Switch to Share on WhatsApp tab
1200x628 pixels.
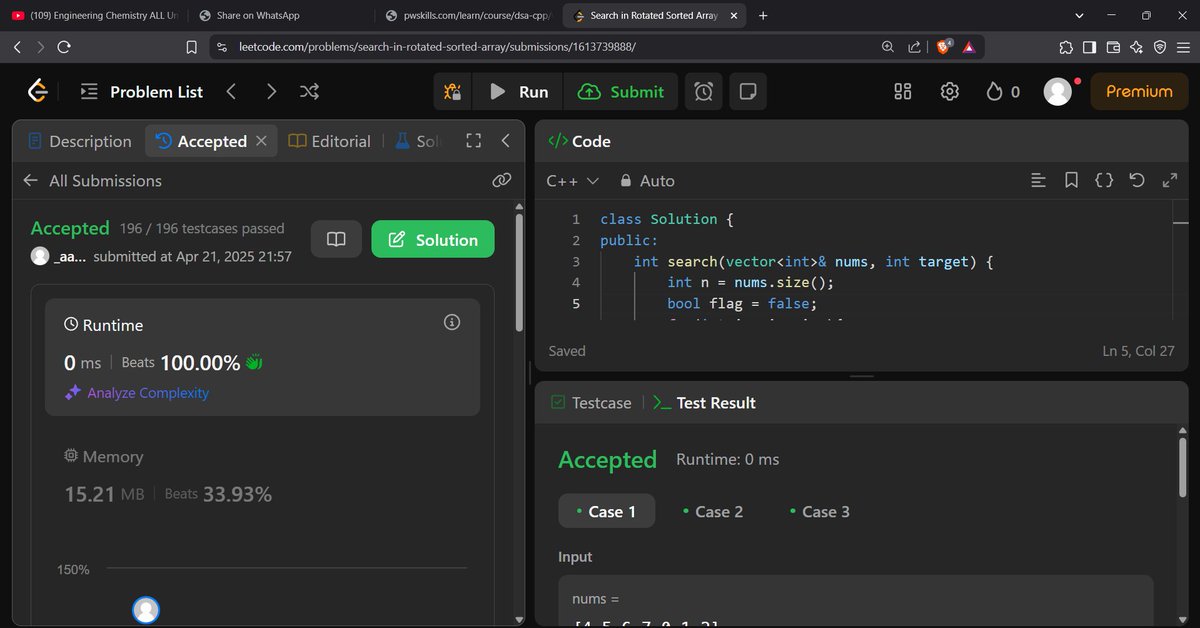click(x=281, y=15)
